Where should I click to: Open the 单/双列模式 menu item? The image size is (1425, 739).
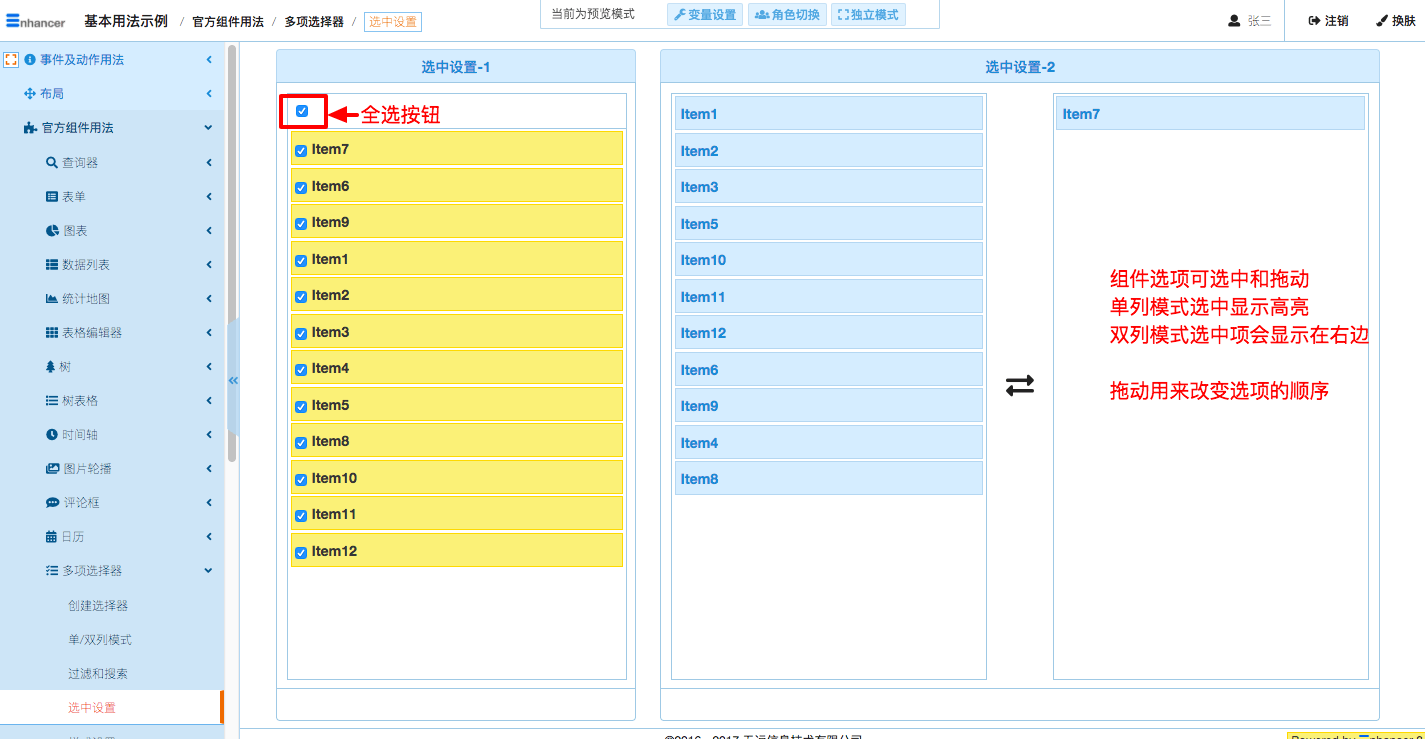click(x=100, y=640)
